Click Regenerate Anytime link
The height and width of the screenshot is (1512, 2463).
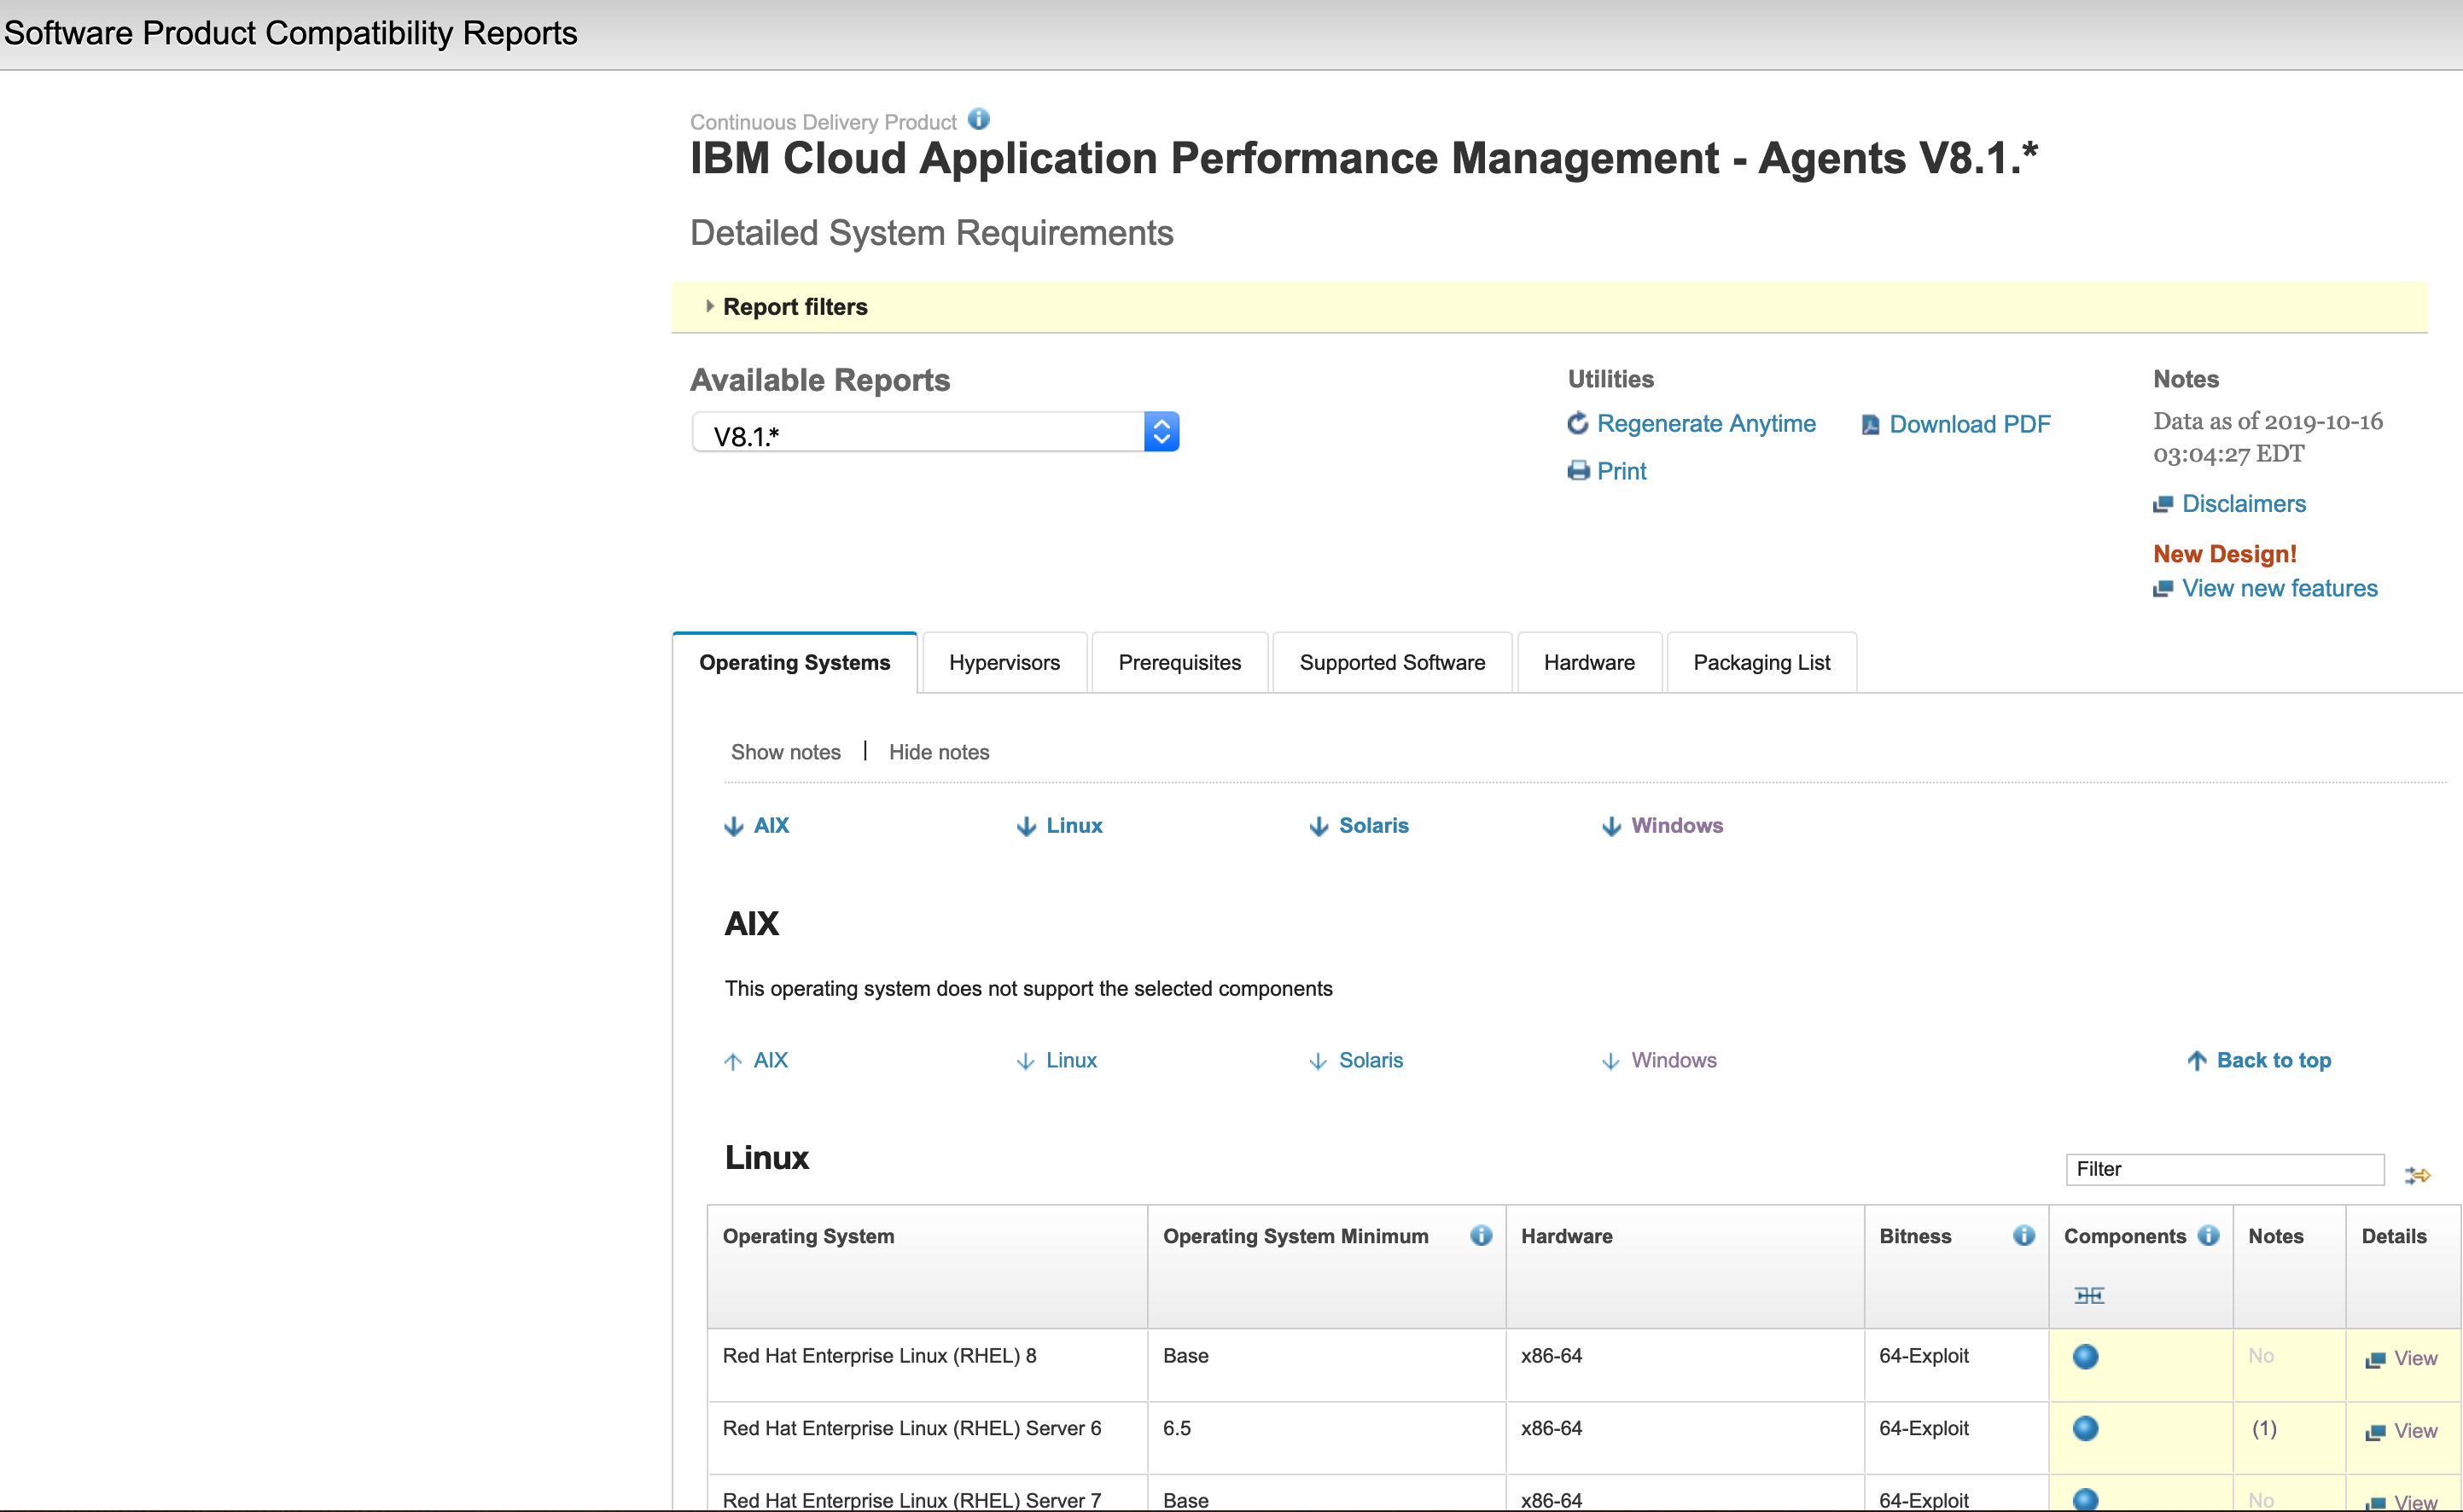[x=1706, y=423]
